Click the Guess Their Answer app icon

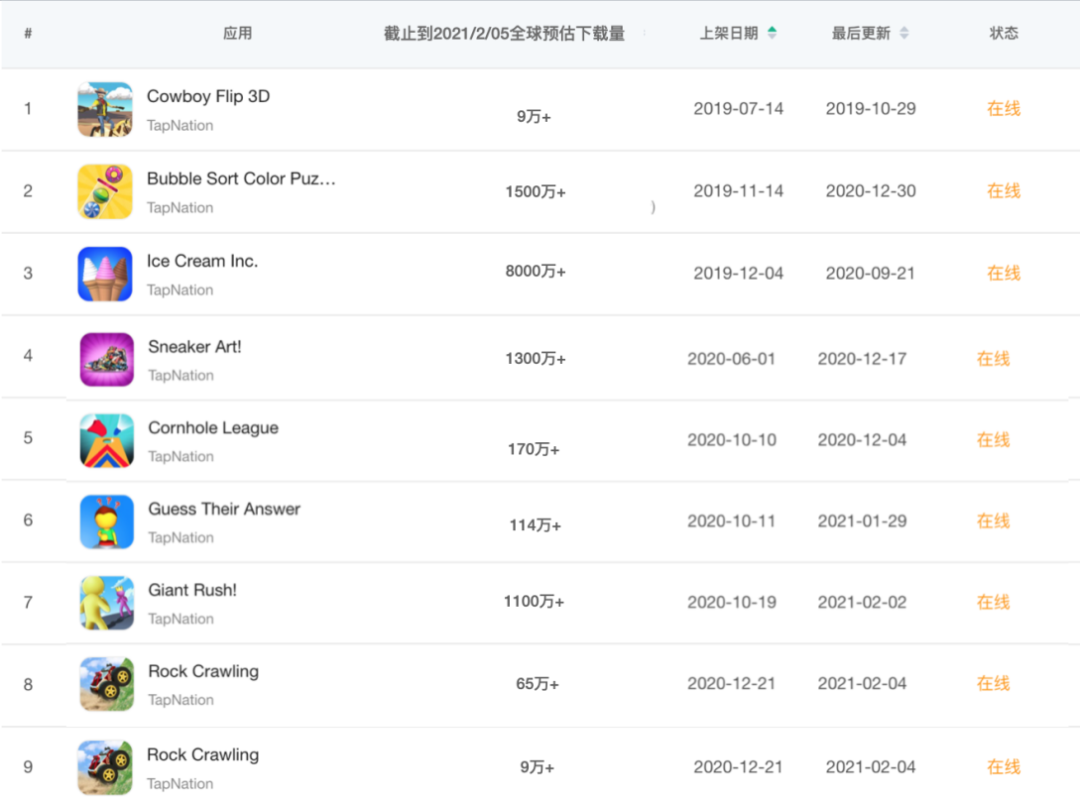point(104,521)
